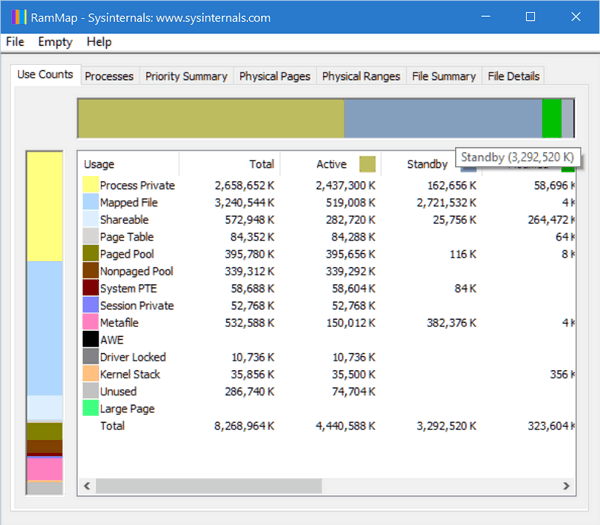The height and width of the screenshot is (525, 600).
Task: Click the left scroll arrow of horizontal scrollbar
Action: pyautogui.click(x=87, y=486)
